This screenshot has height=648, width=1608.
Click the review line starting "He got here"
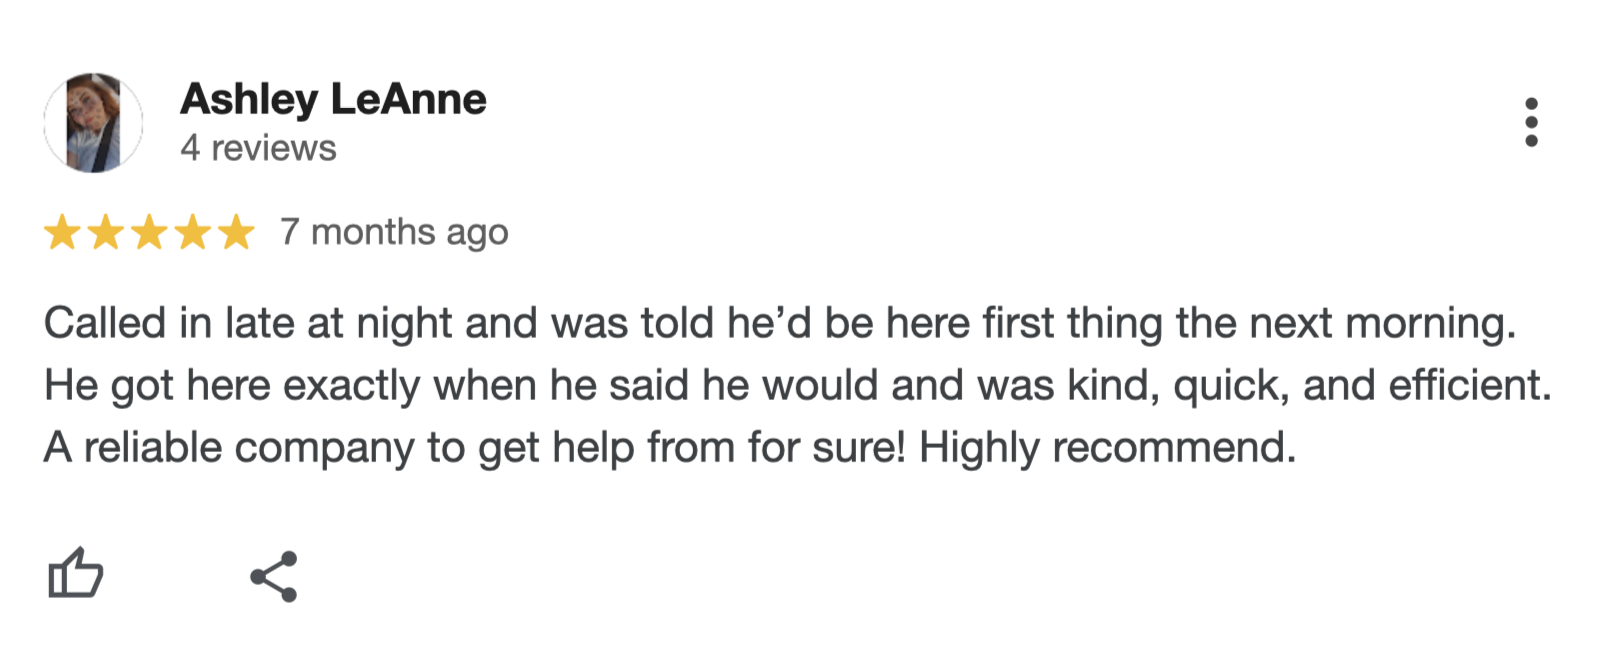[x=798, y=386]
